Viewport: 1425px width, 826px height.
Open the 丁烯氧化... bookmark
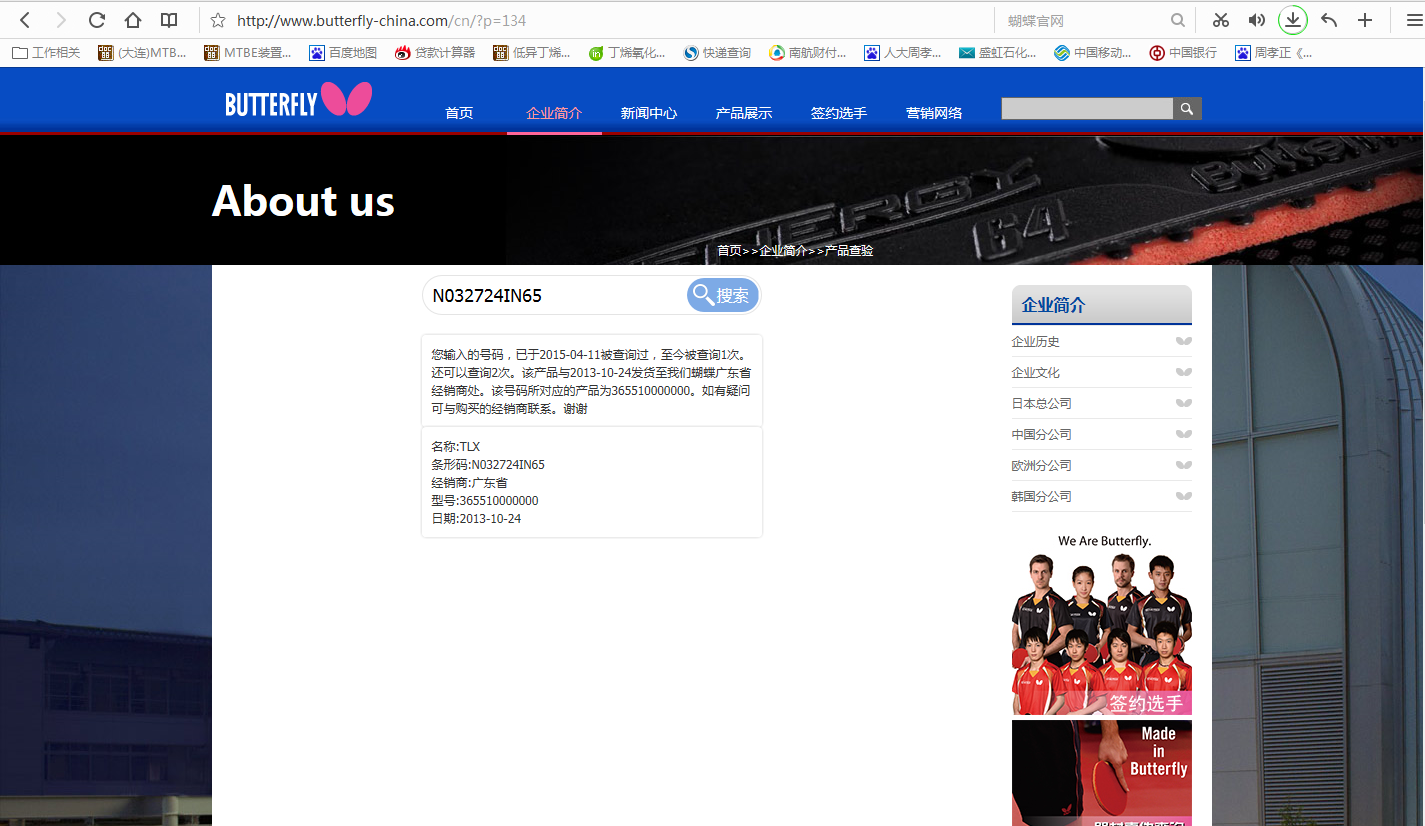click(x=627, y=53)
